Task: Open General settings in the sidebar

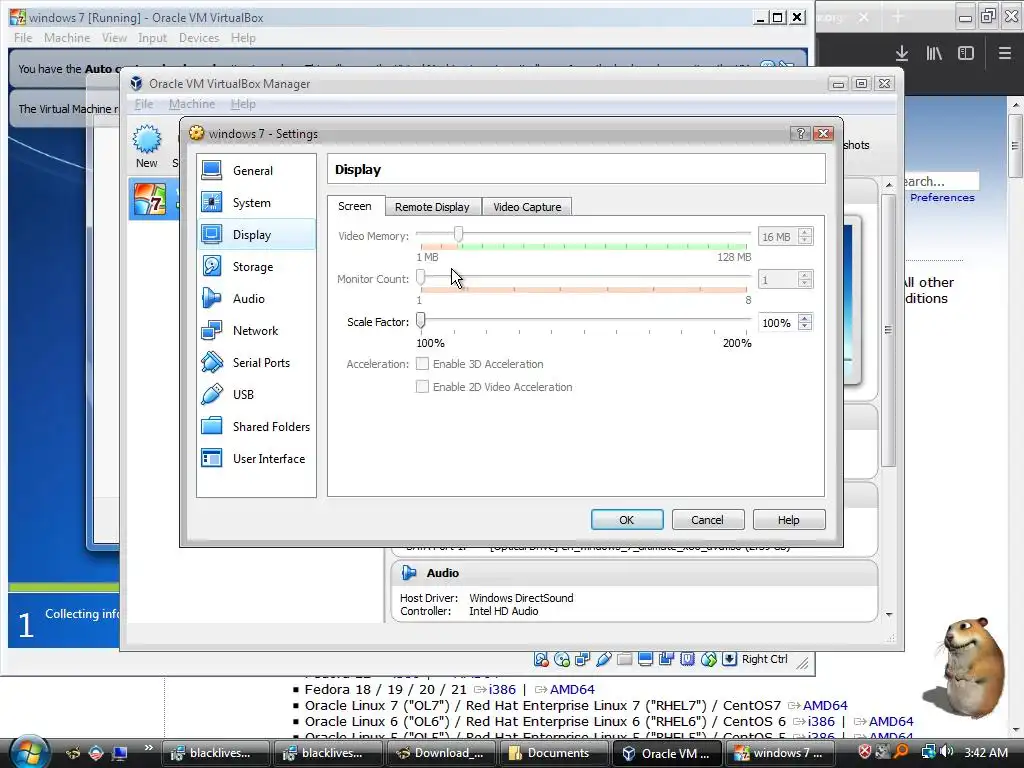Action: pos(256,170)
